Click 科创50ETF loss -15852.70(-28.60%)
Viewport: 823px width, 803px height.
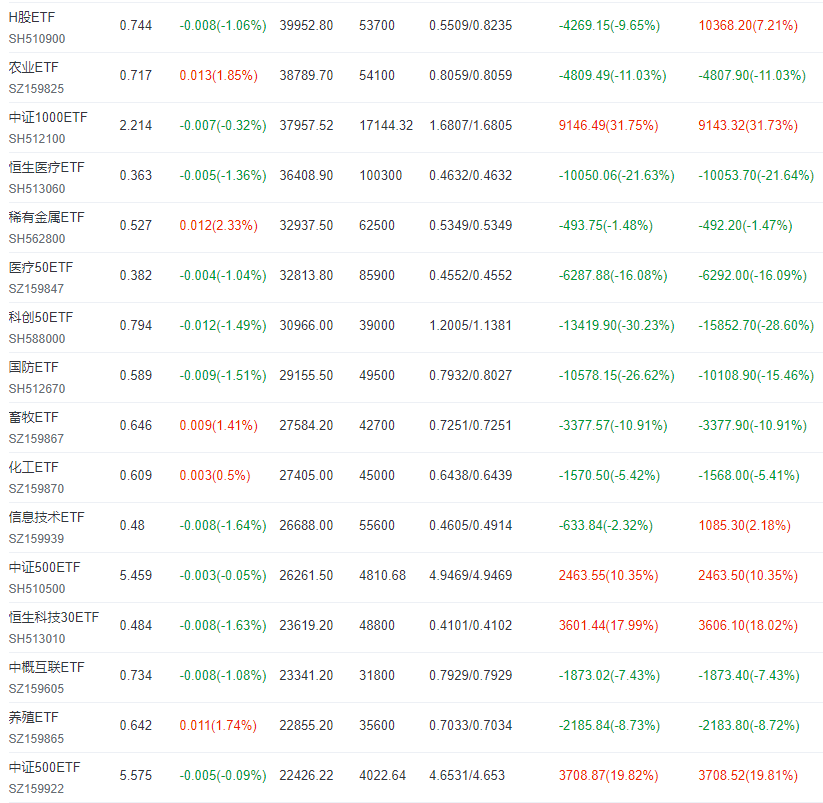756,325
